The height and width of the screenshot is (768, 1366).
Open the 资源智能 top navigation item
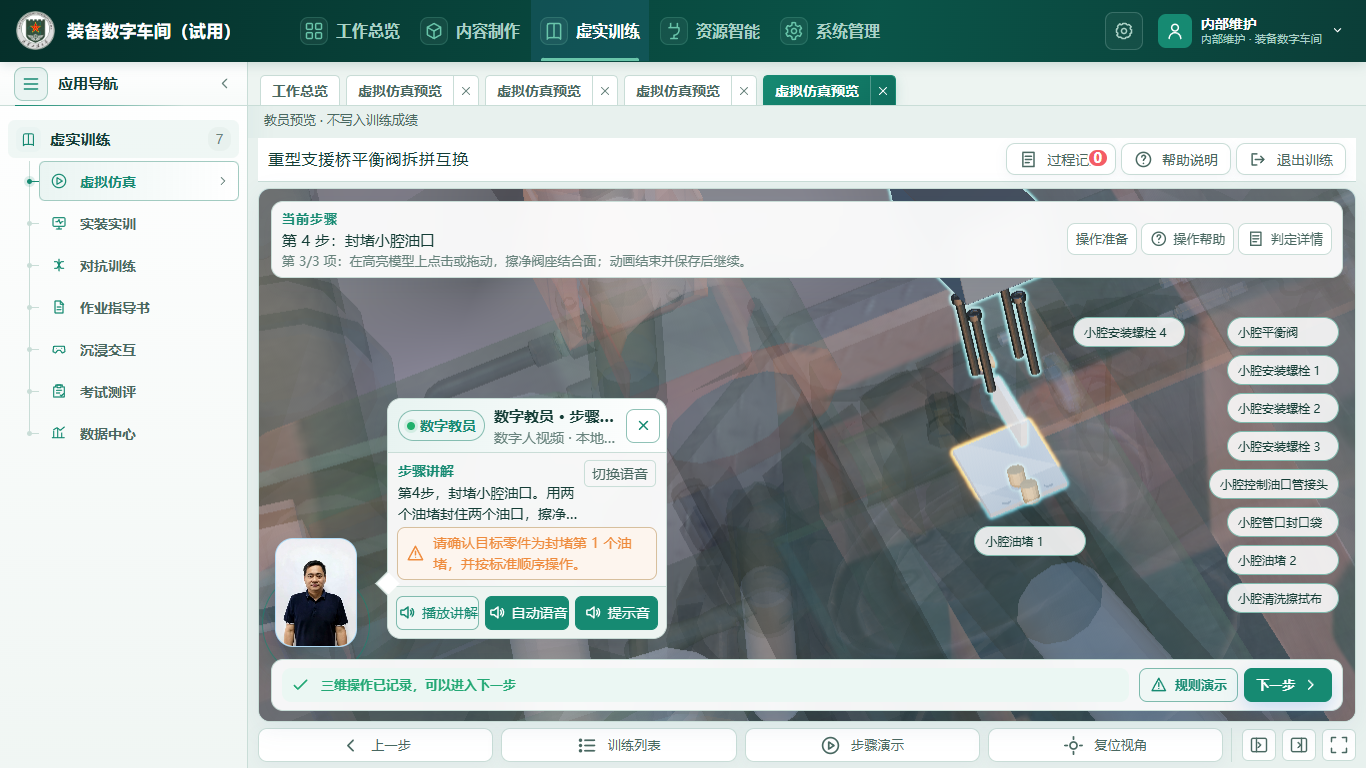tap(711, 31)
